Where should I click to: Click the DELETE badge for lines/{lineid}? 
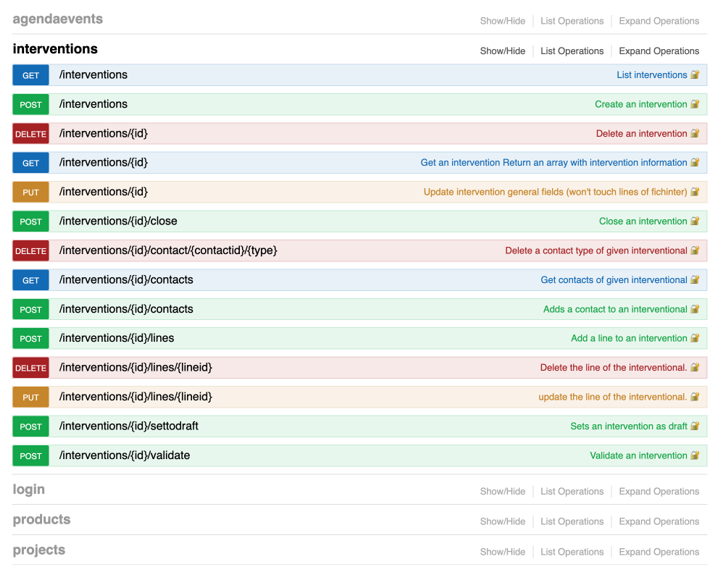click(31, 368)
